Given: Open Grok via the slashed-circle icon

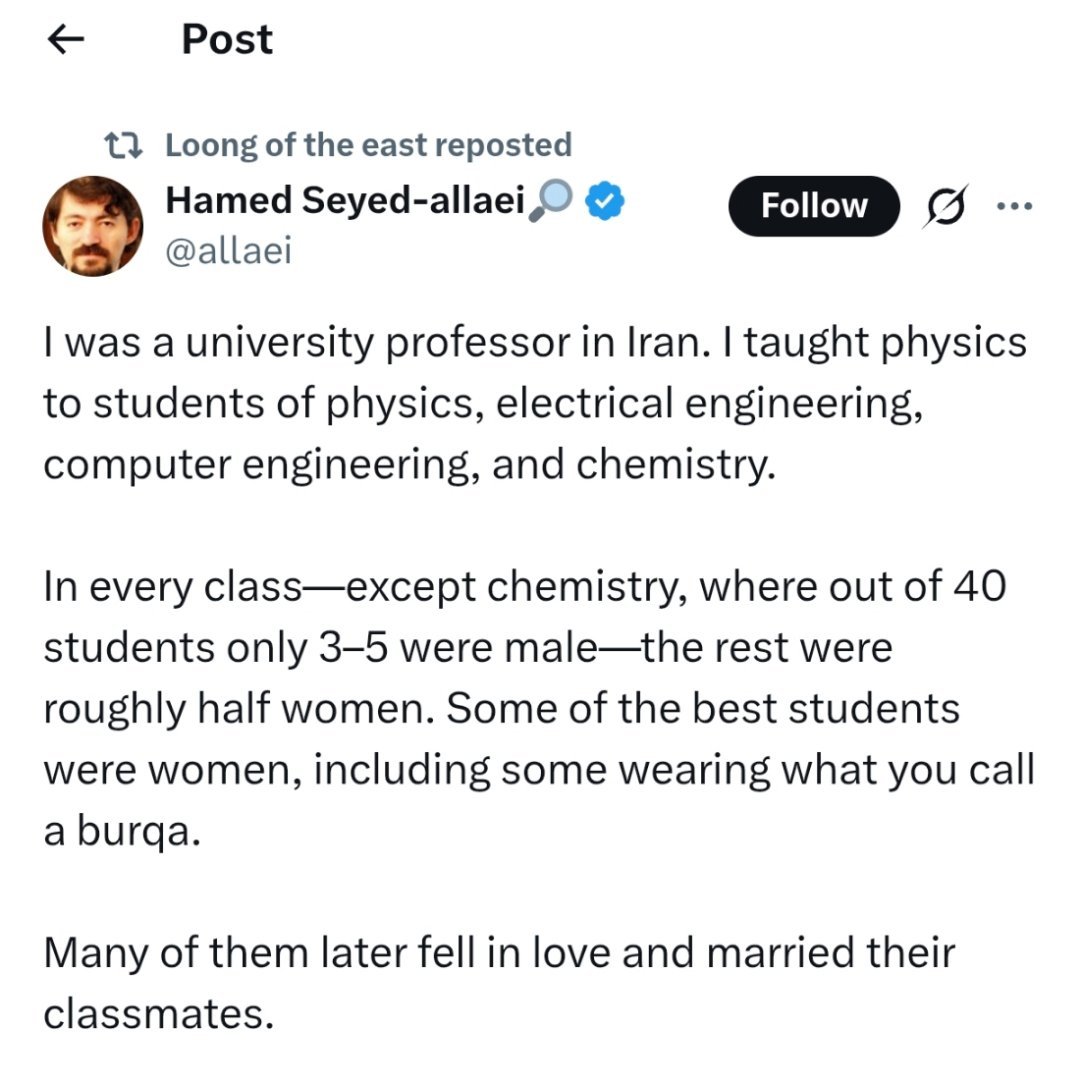Looking at the screenshot, I should (941, 206).
